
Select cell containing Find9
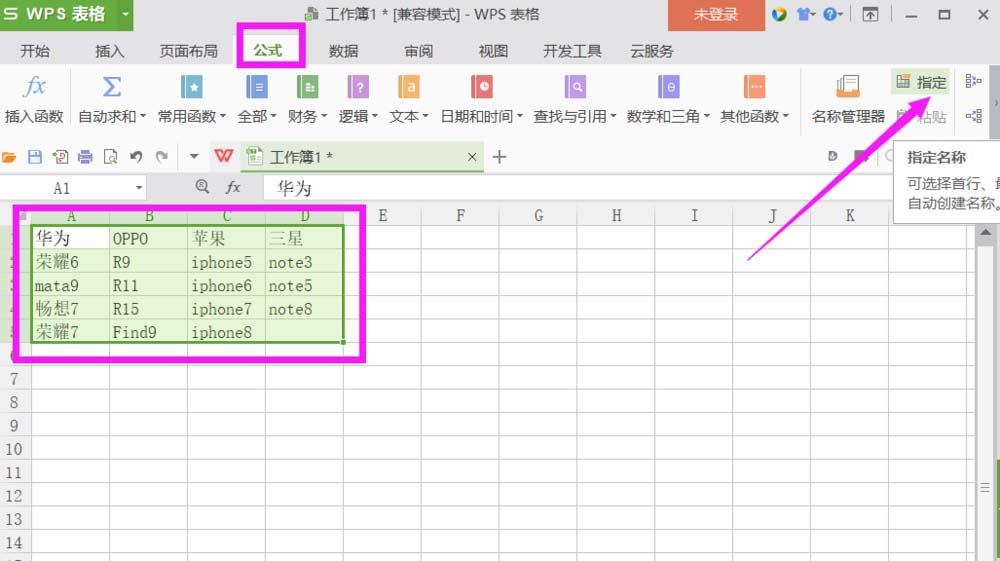[x=148, y=332]
